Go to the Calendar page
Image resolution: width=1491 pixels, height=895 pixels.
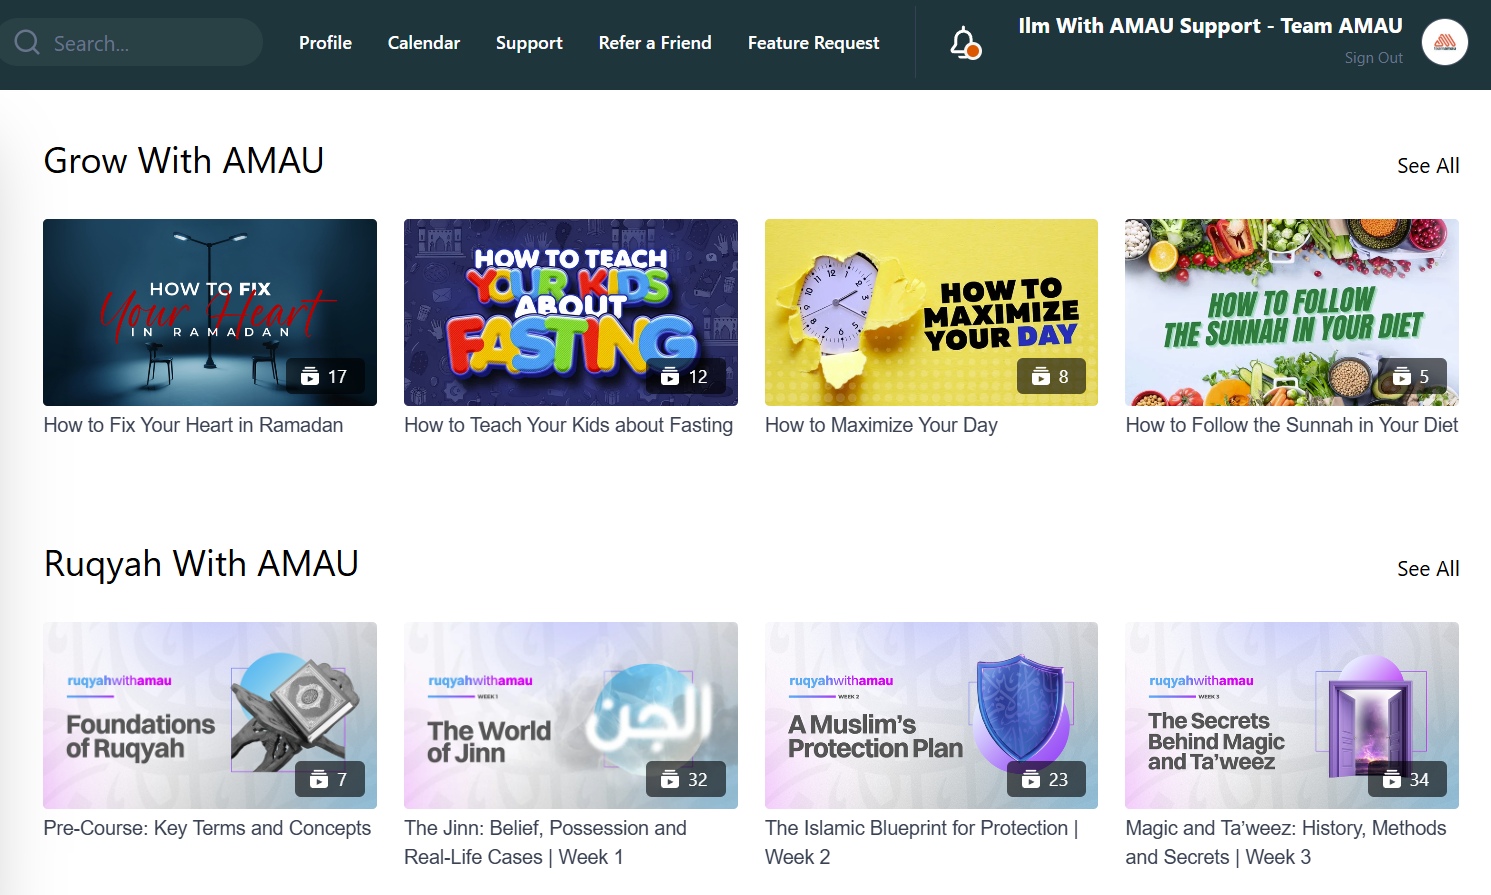pyautogui.click(x=424, y=43)
